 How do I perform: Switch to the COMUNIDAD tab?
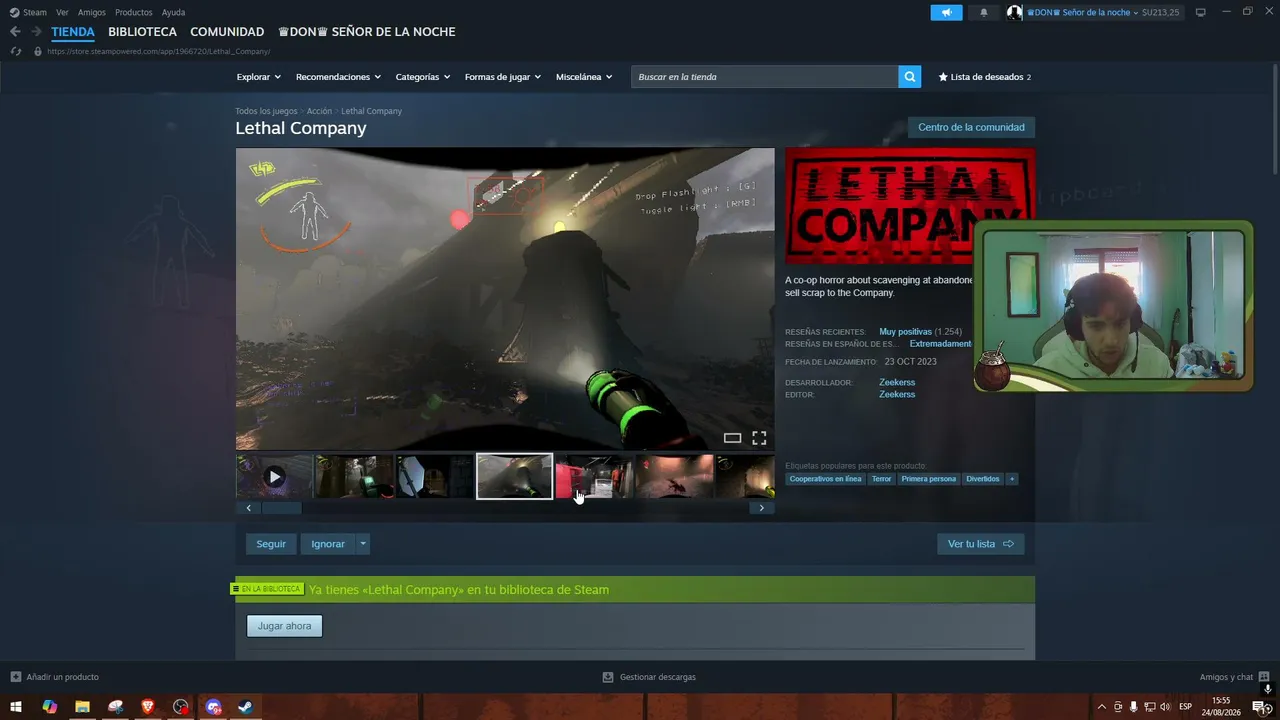tap(227, 32)
